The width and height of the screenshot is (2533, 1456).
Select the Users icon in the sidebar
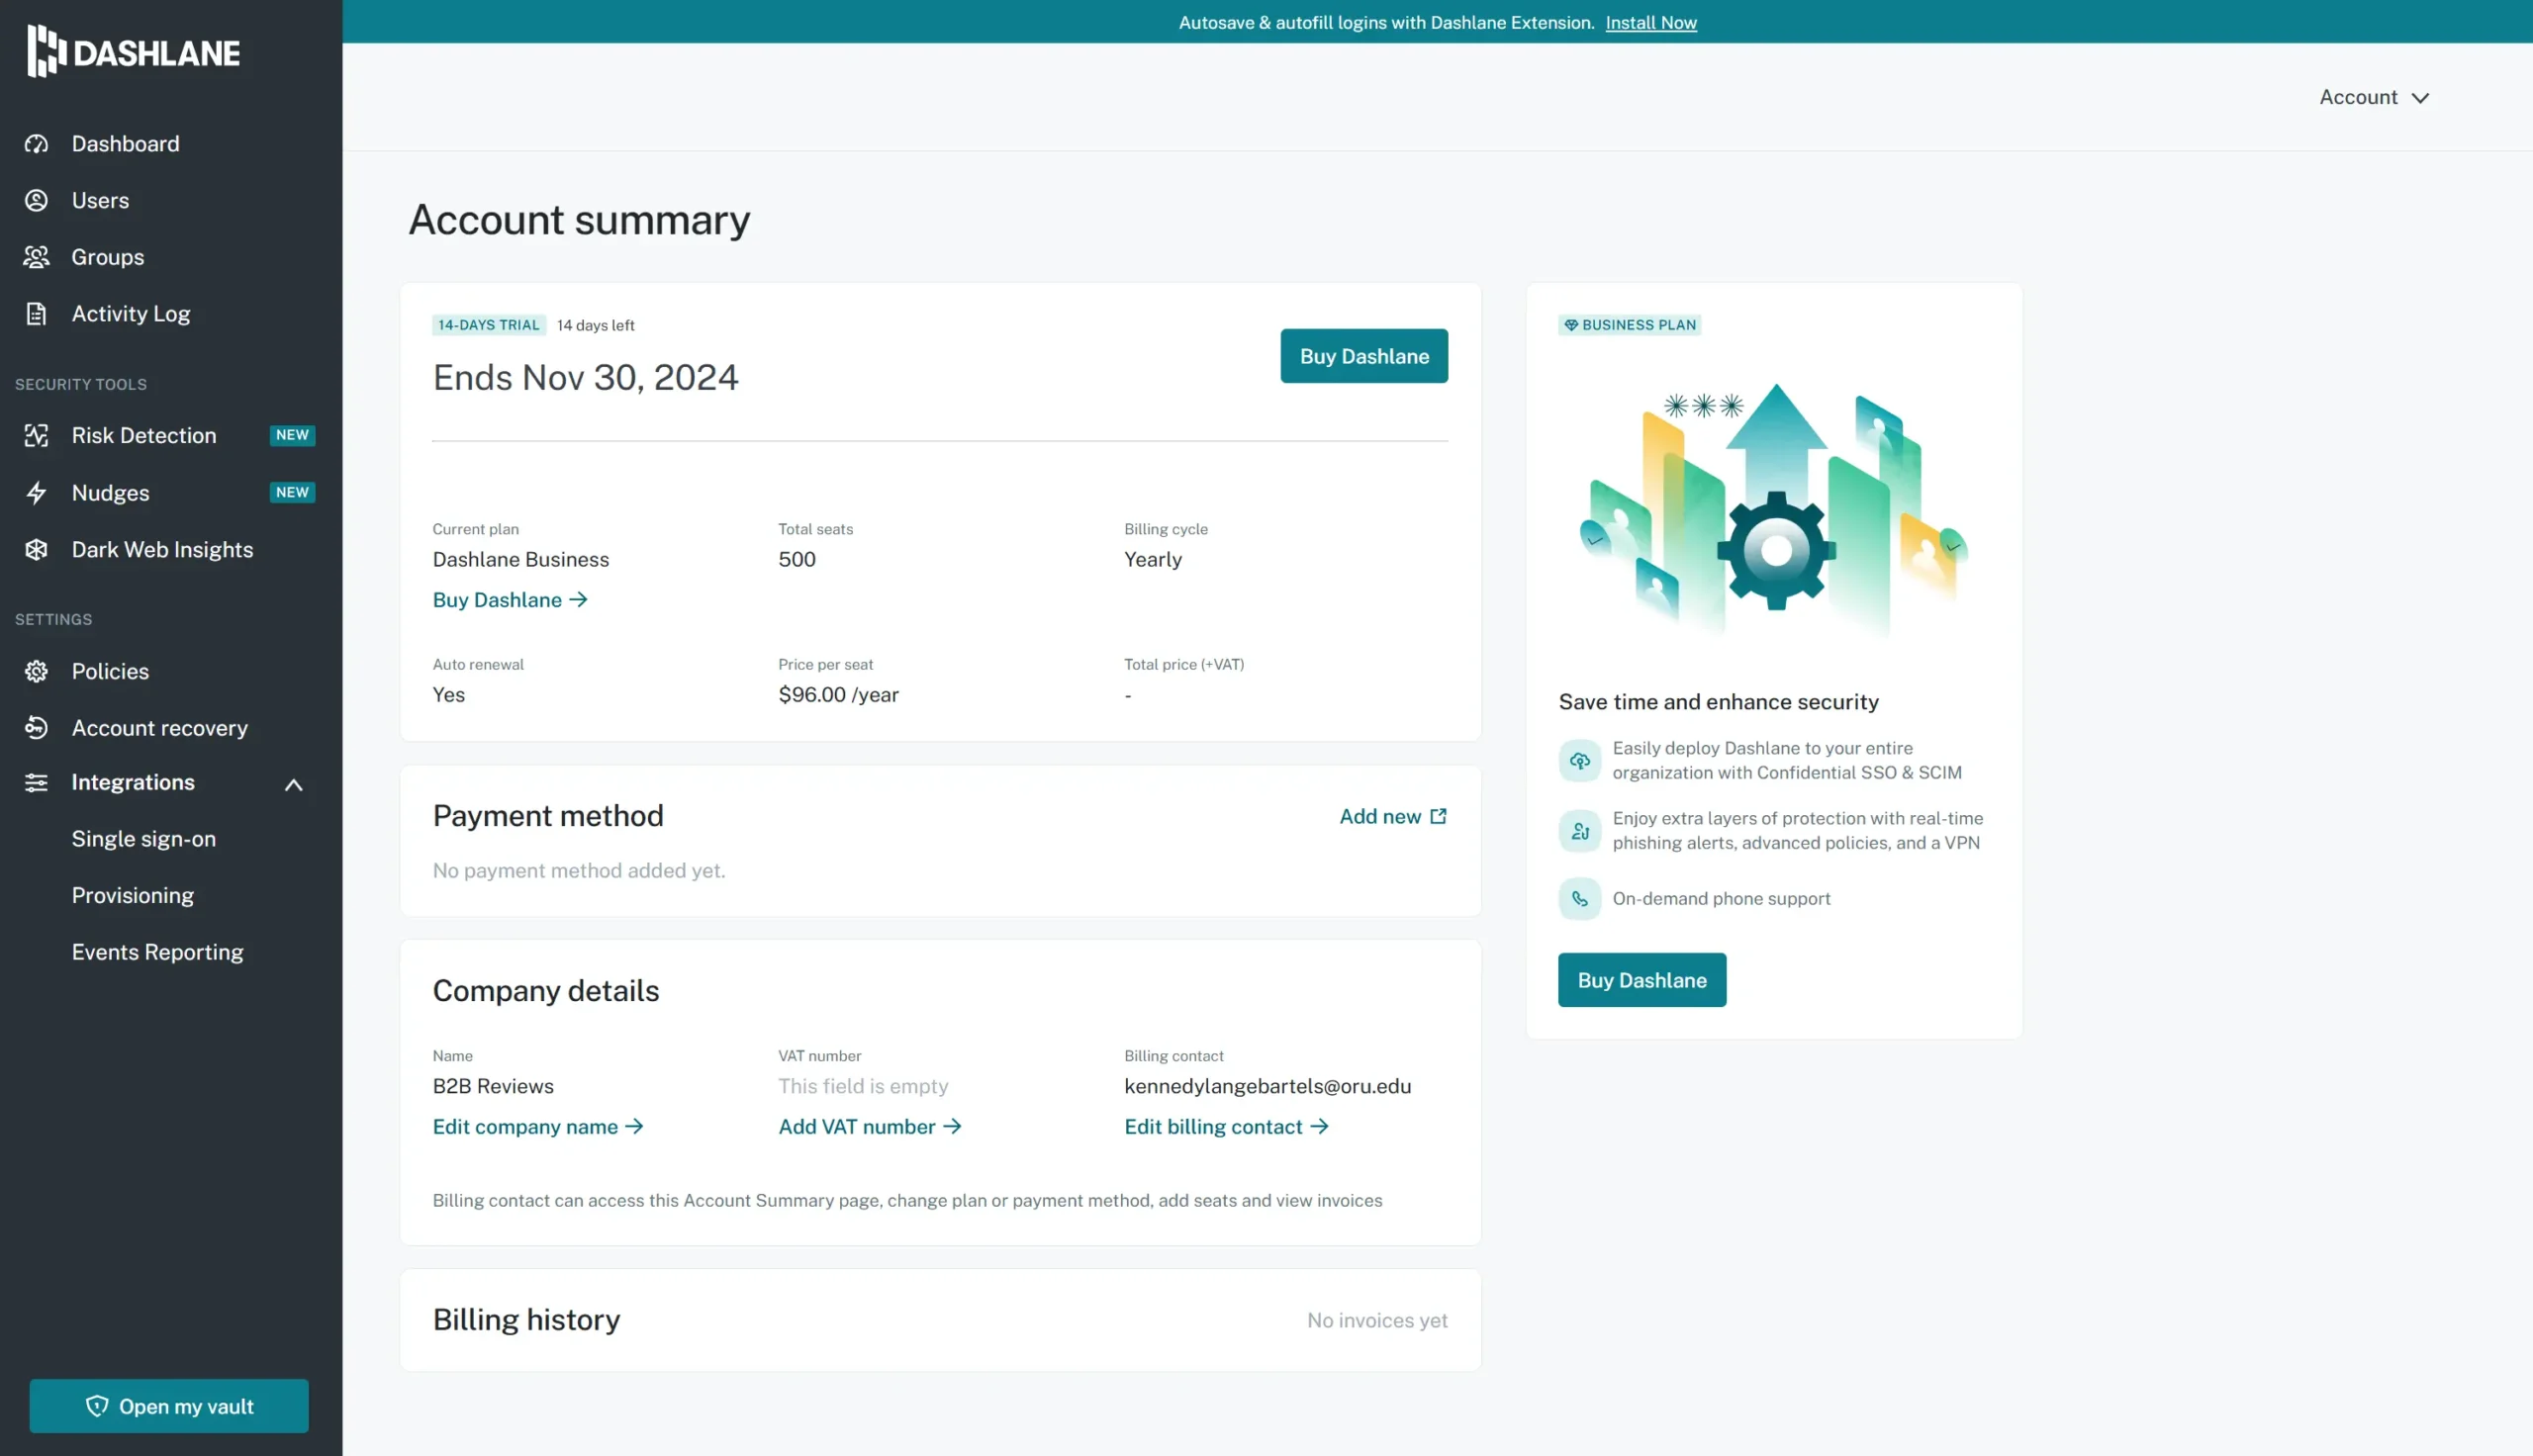pyautogui.click(x=36, y=200)
